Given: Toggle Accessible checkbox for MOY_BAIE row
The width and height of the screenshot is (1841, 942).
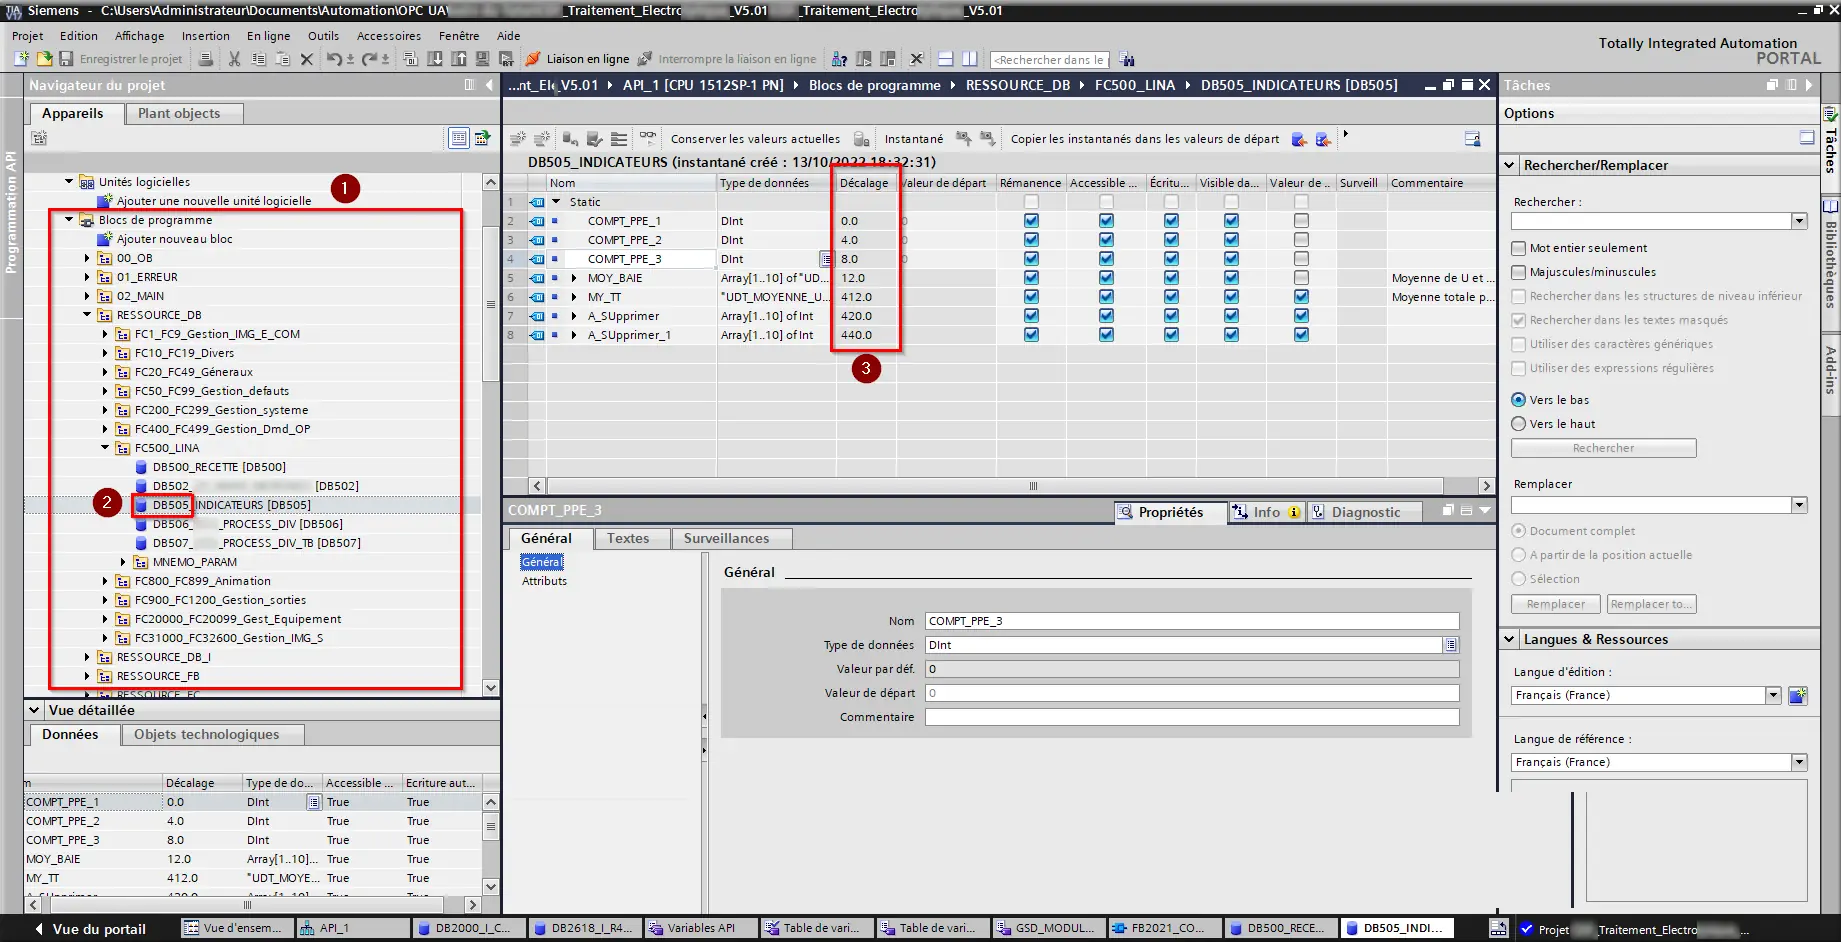Looking at the screenshot, I should click(x=1106, y=278).
